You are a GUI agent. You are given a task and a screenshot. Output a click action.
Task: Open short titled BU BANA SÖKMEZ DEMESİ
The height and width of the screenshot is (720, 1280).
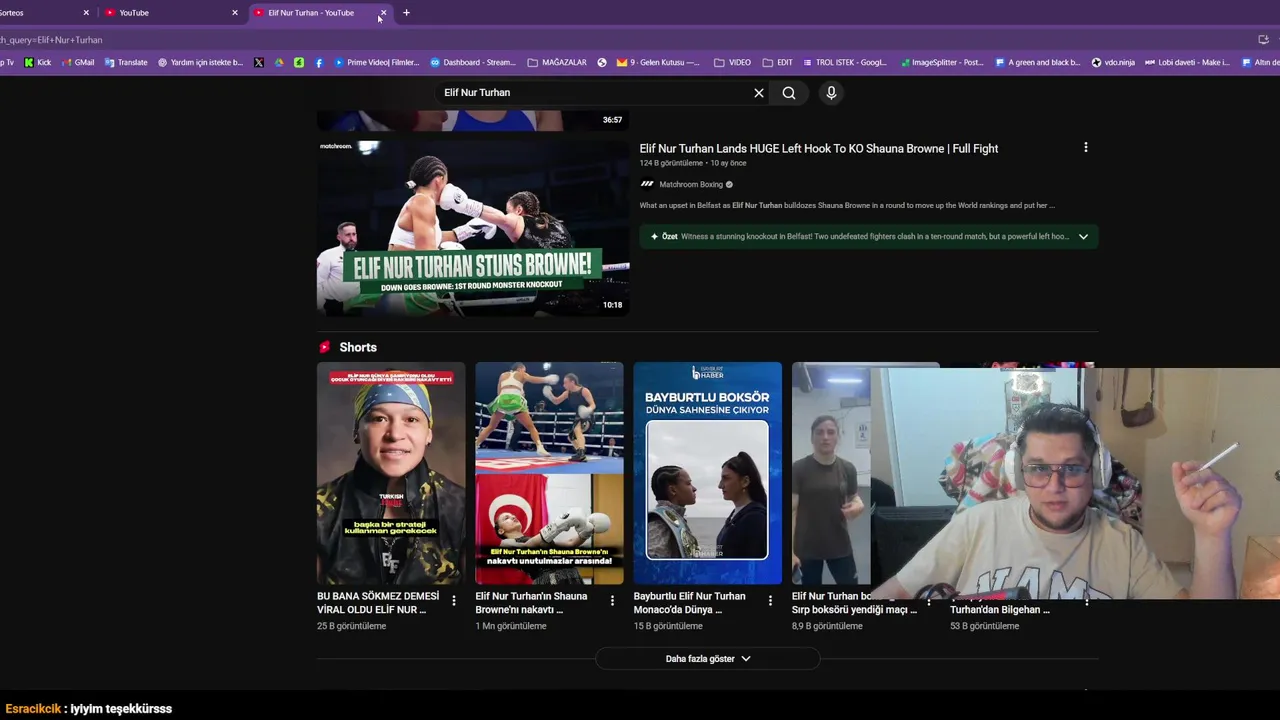[x=378, y=602]
